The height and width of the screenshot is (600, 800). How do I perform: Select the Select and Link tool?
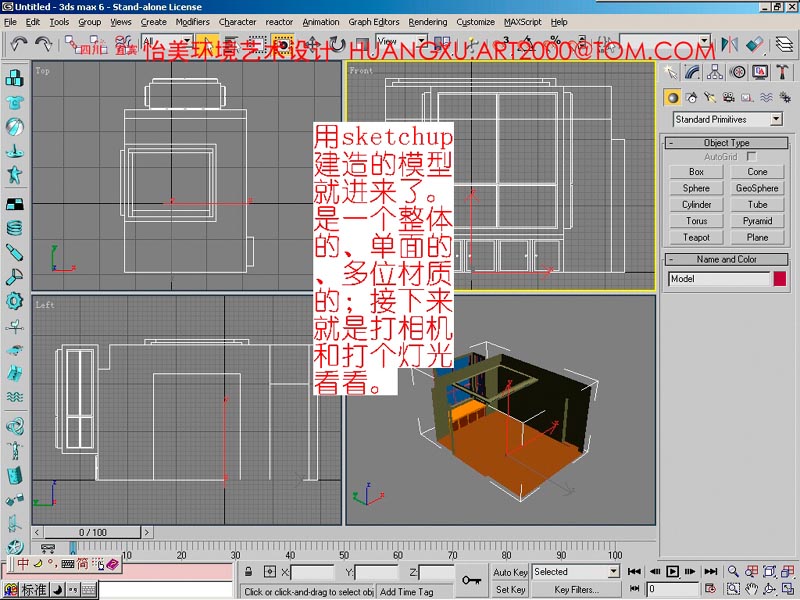click(71, 44)
